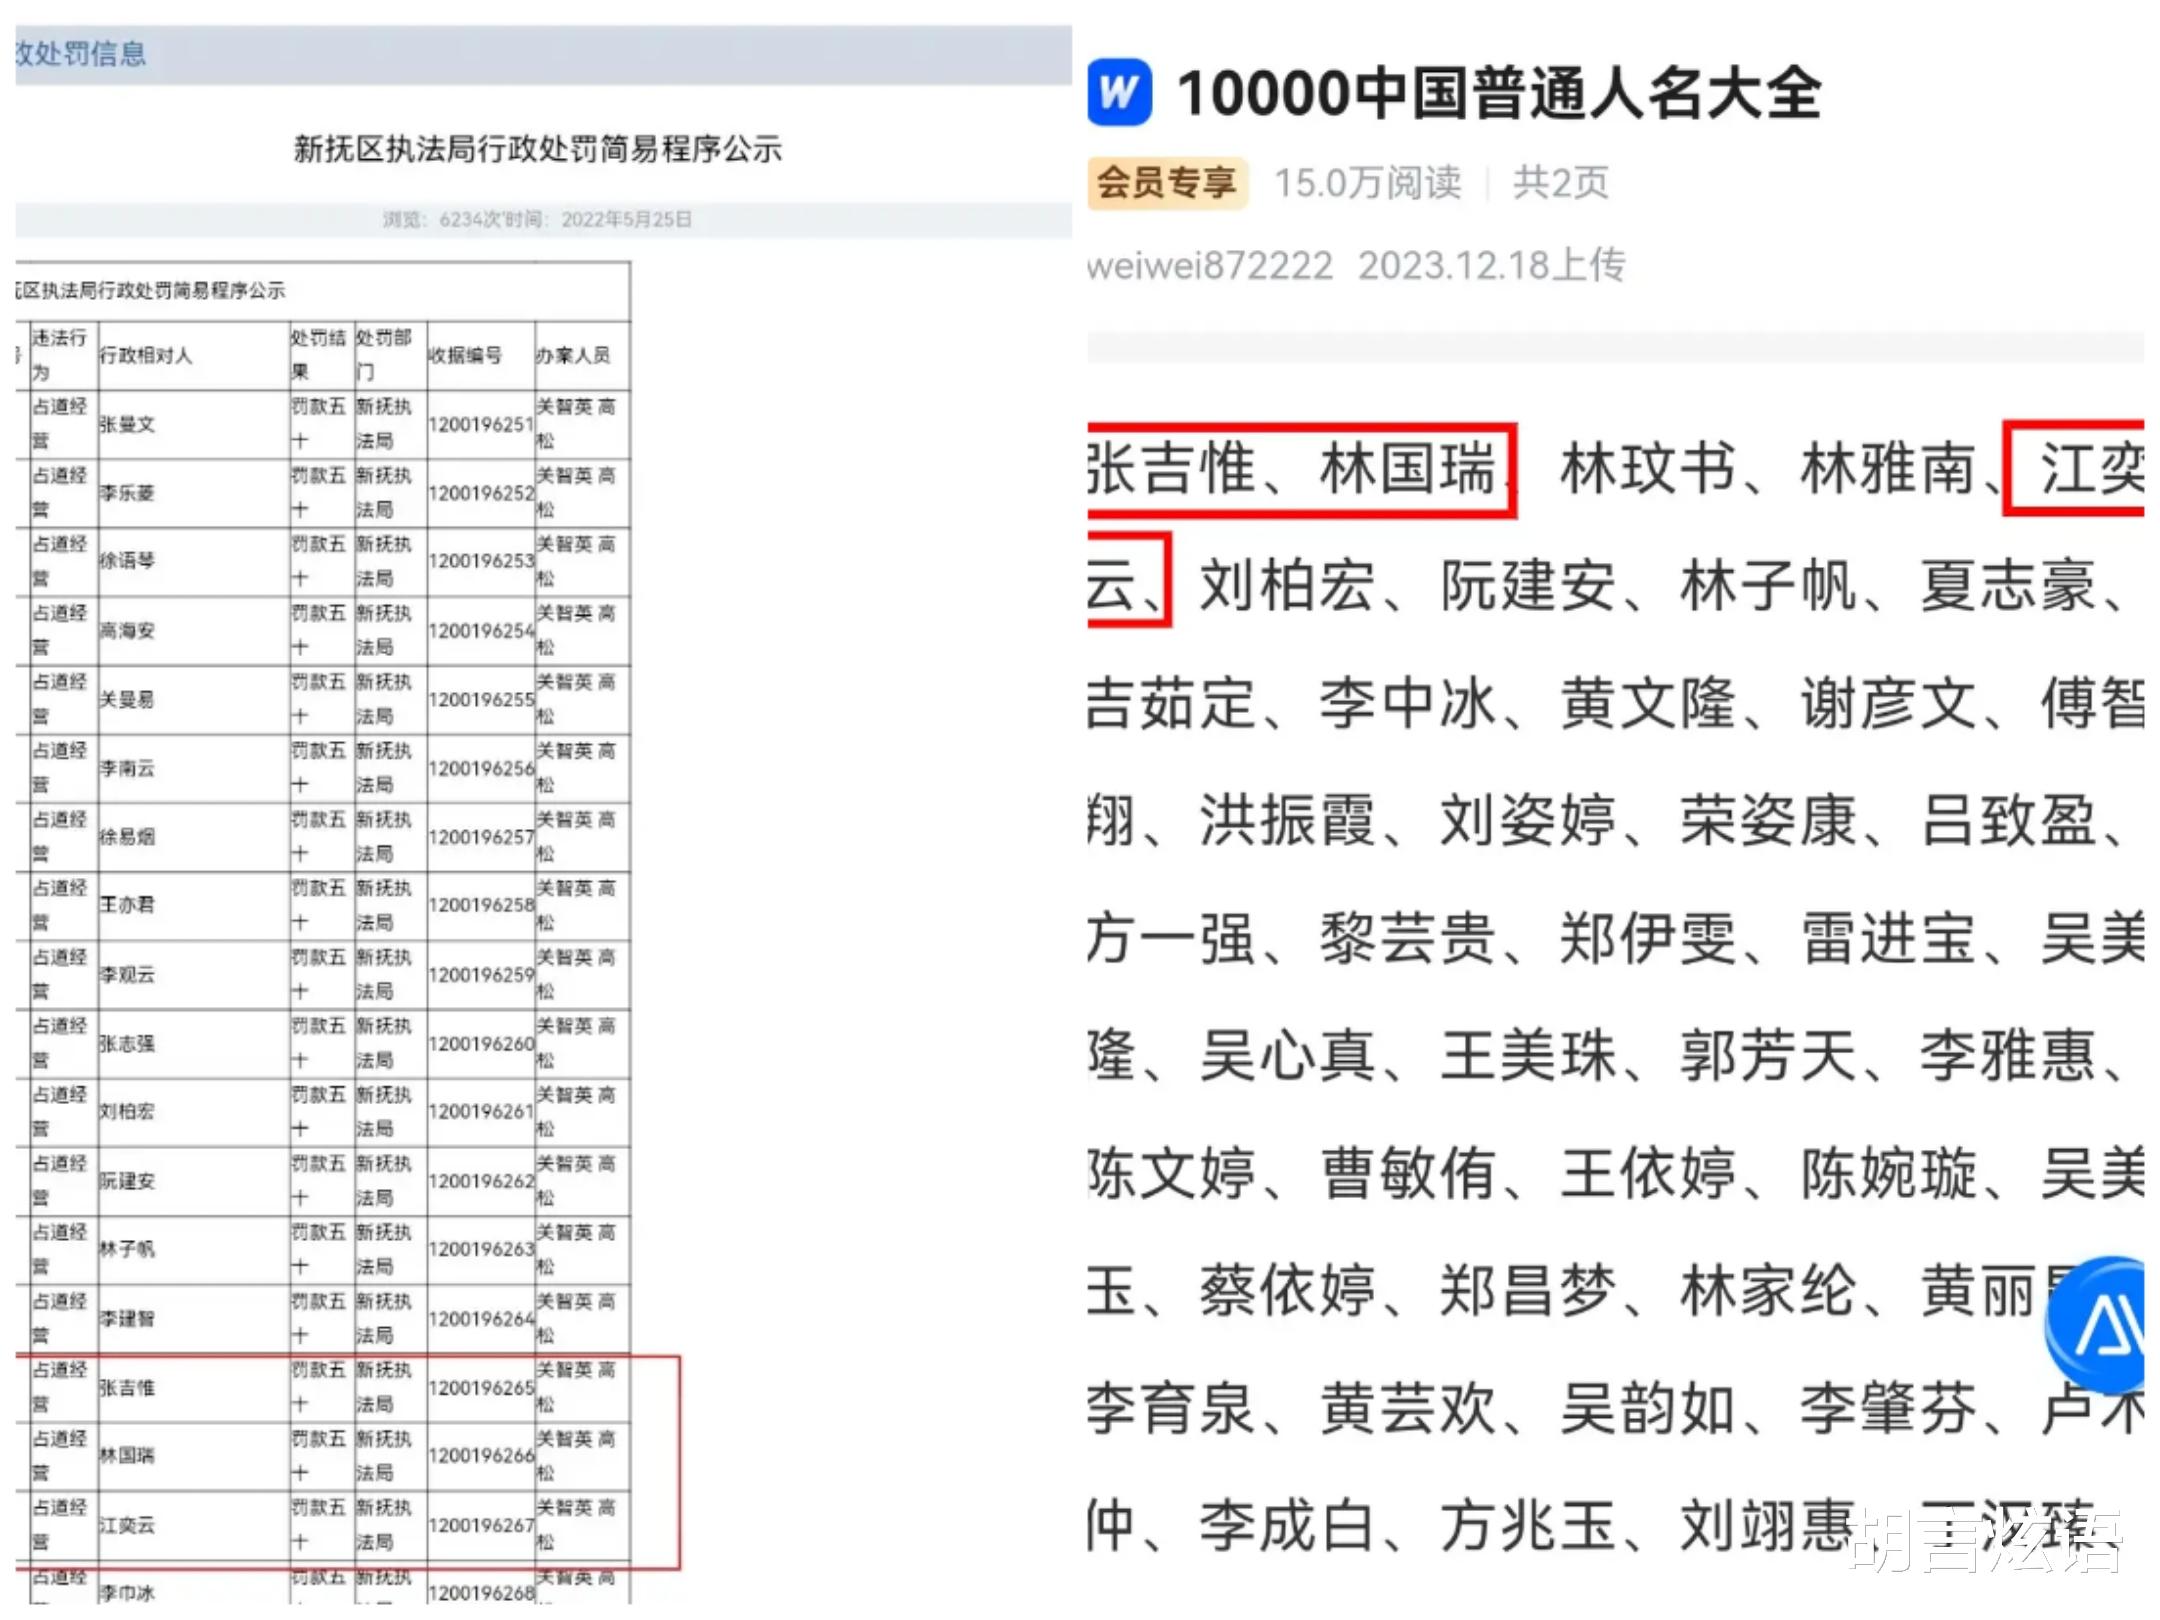Image resolution: width=2160 pixels, height=1620 pixels.
Task: Select the 张吉惟 table cell
Action: coord(127,1388)
